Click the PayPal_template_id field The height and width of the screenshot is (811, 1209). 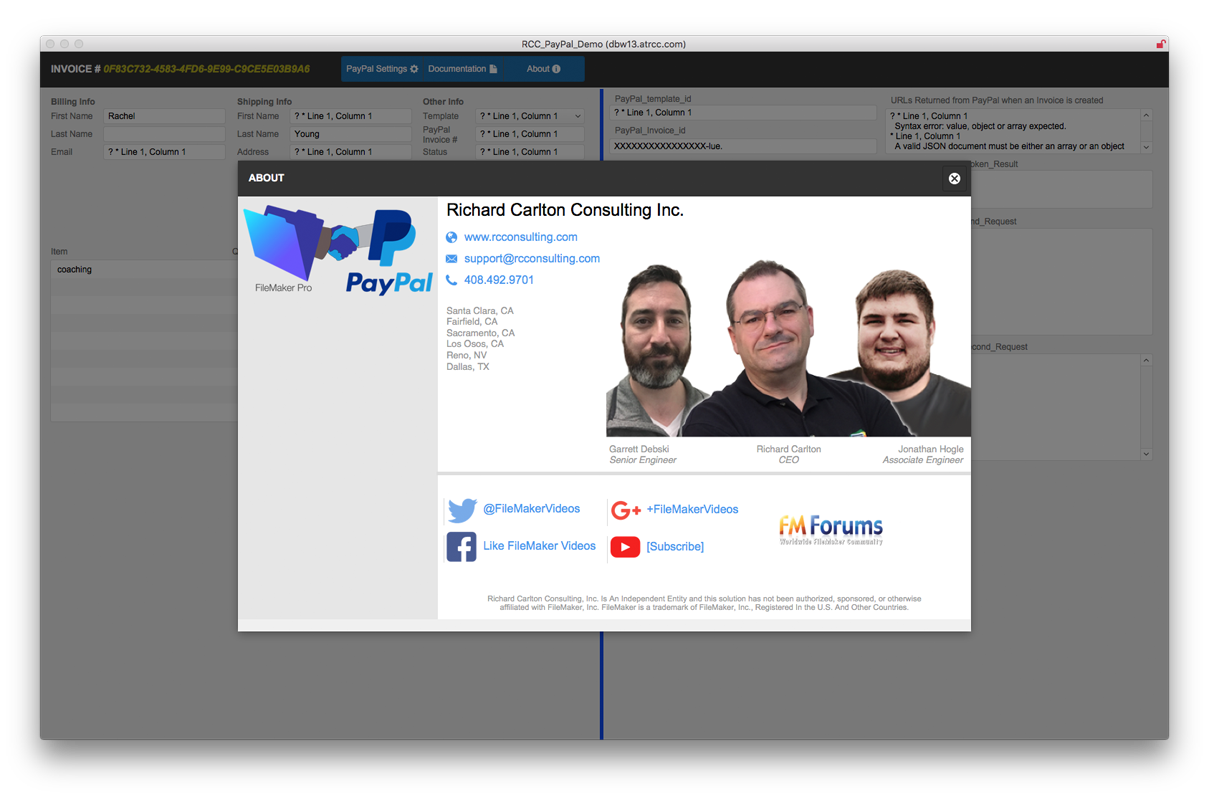click(744, 113)
